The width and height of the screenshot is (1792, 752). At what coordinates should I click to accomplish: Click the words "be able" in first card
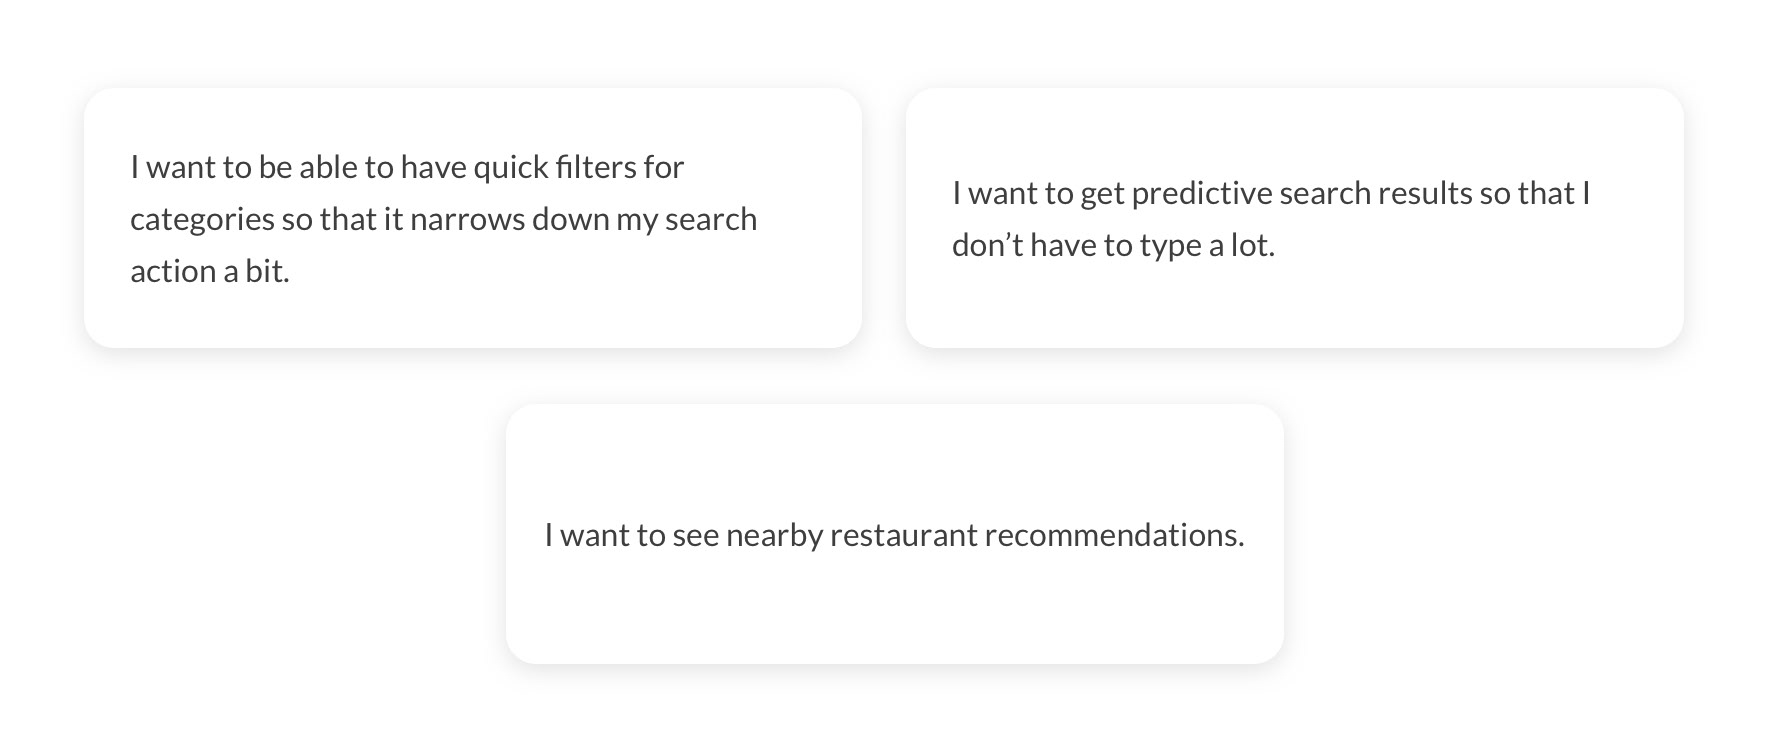pyautogui.click(x=300, y=167)
